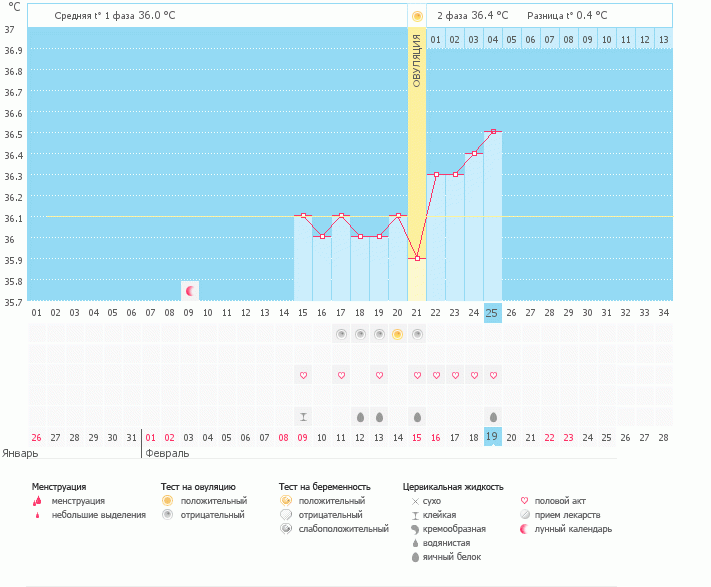Image resolution: width=711 pixels, height=587 pixels.
Task: Click the 'Январь' month label
Action: point(20,453)
